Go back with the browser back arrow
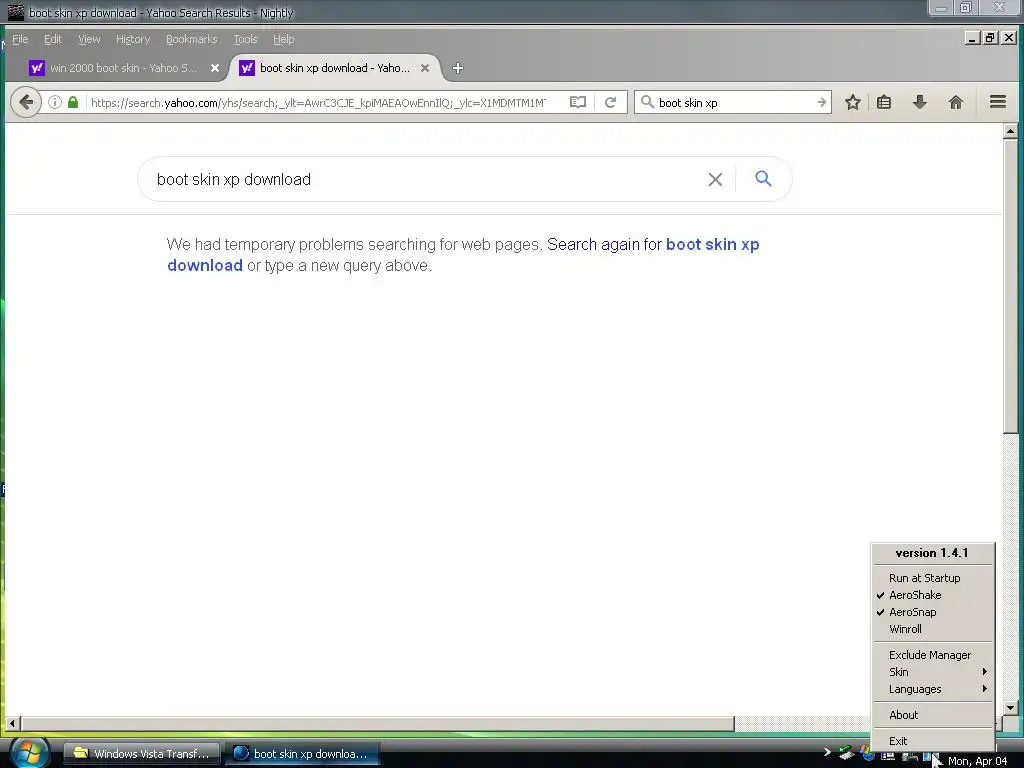This screenshot has height=768, width=1024. coord(26,102)
